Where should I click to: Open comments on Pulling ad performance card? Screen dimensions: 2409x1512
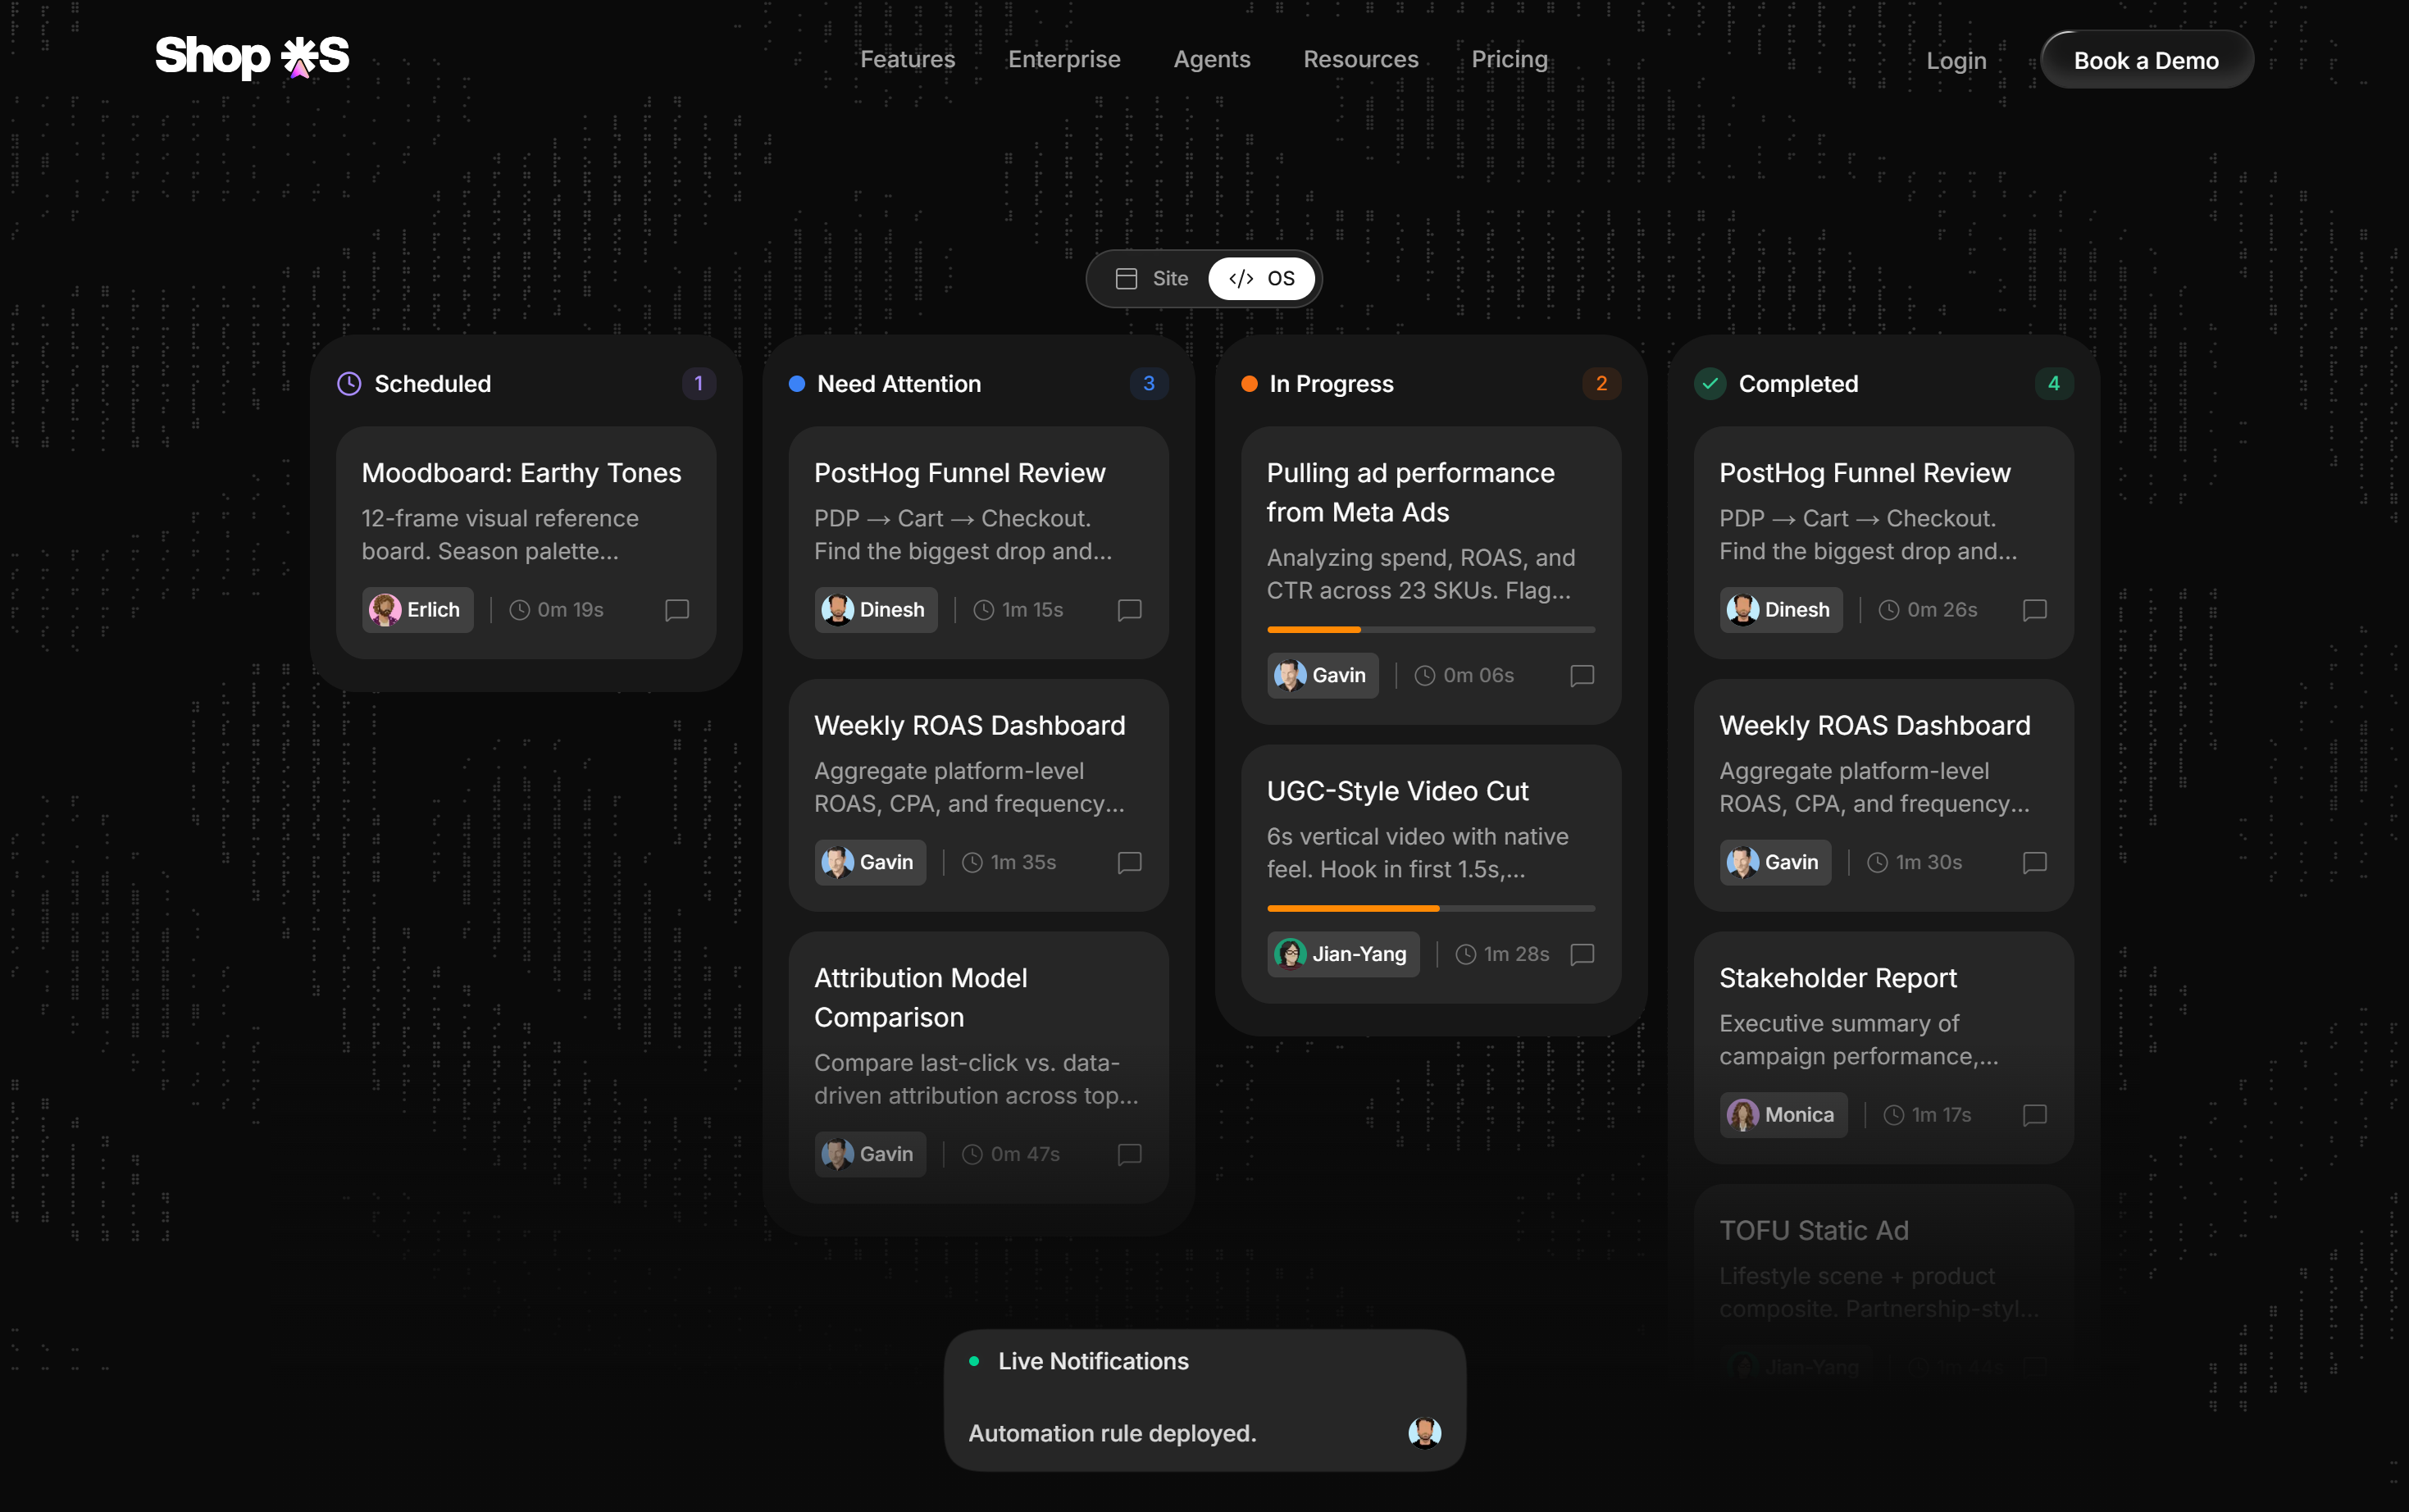1582,676
